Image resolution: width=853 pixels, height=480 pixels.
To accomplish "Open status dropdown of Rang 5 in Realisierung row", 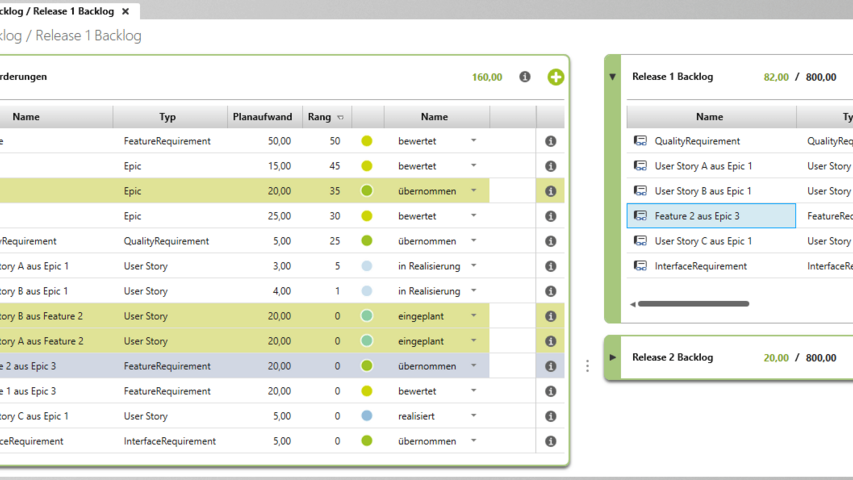I will click(x=474, y=266).
